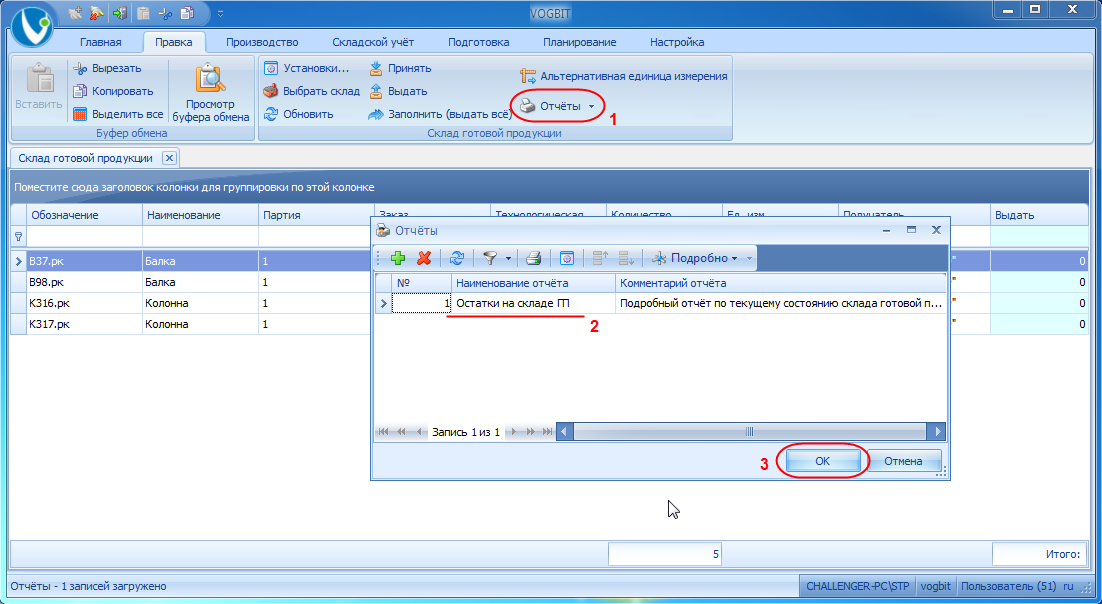Click the Отмена button

point(903,461)
